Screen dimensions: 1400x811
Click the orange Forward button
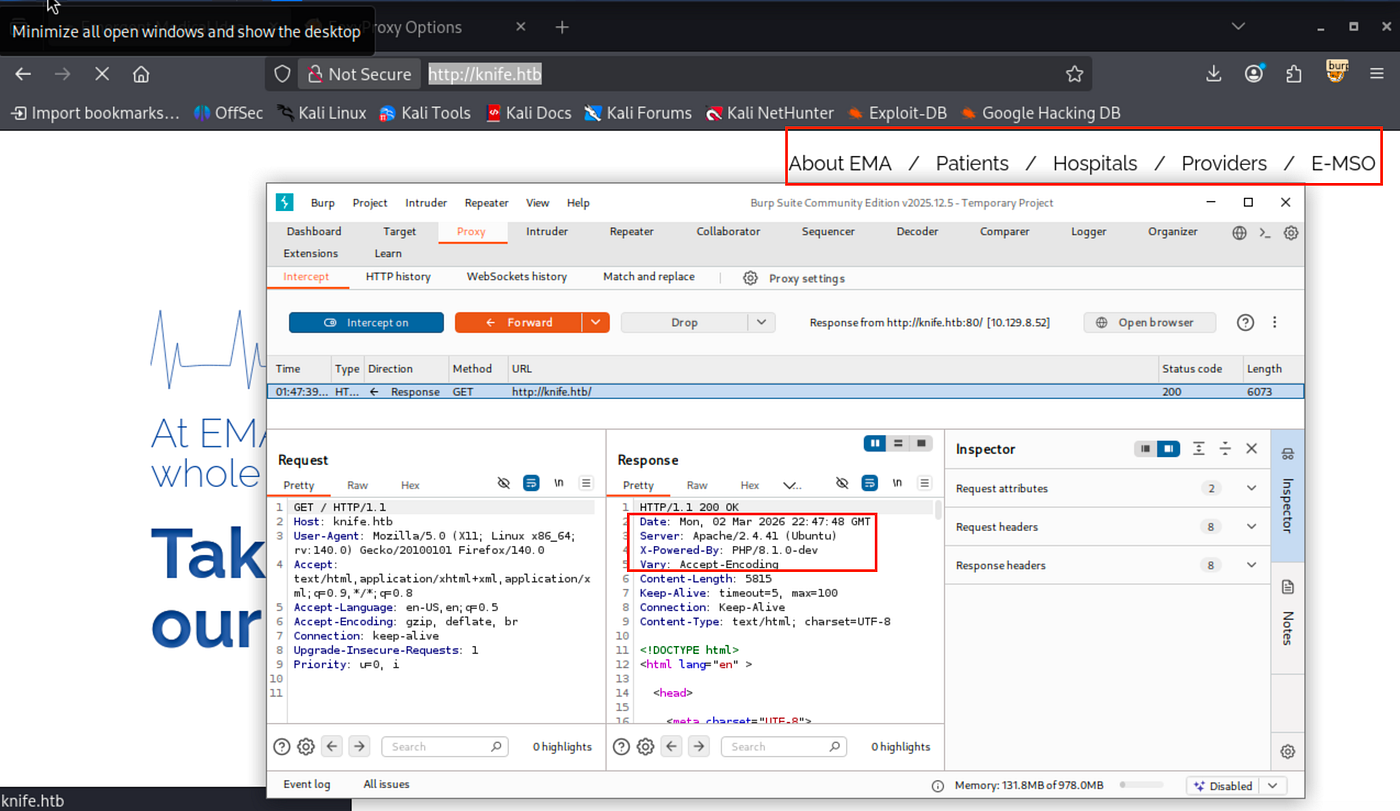520,323
